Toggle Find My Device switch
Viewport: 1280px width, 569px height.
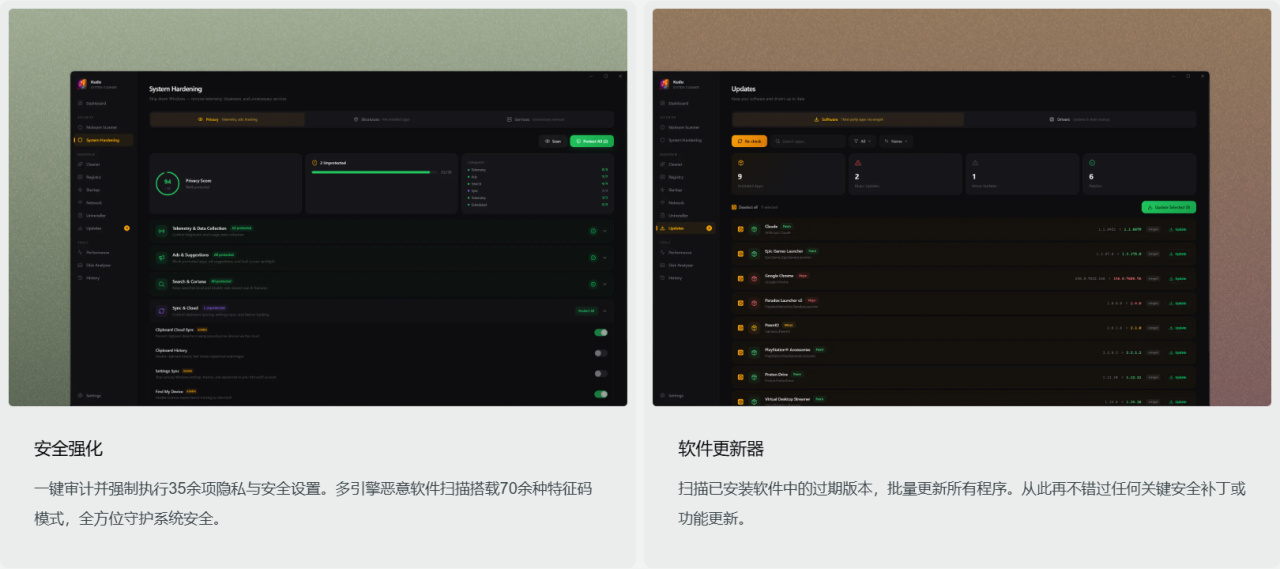601,394
